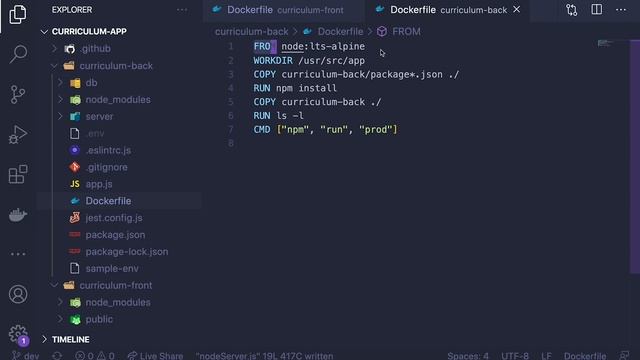Click FROM symbol in the breadcrumb
This screenshot has width=640, height=360.
406,31
